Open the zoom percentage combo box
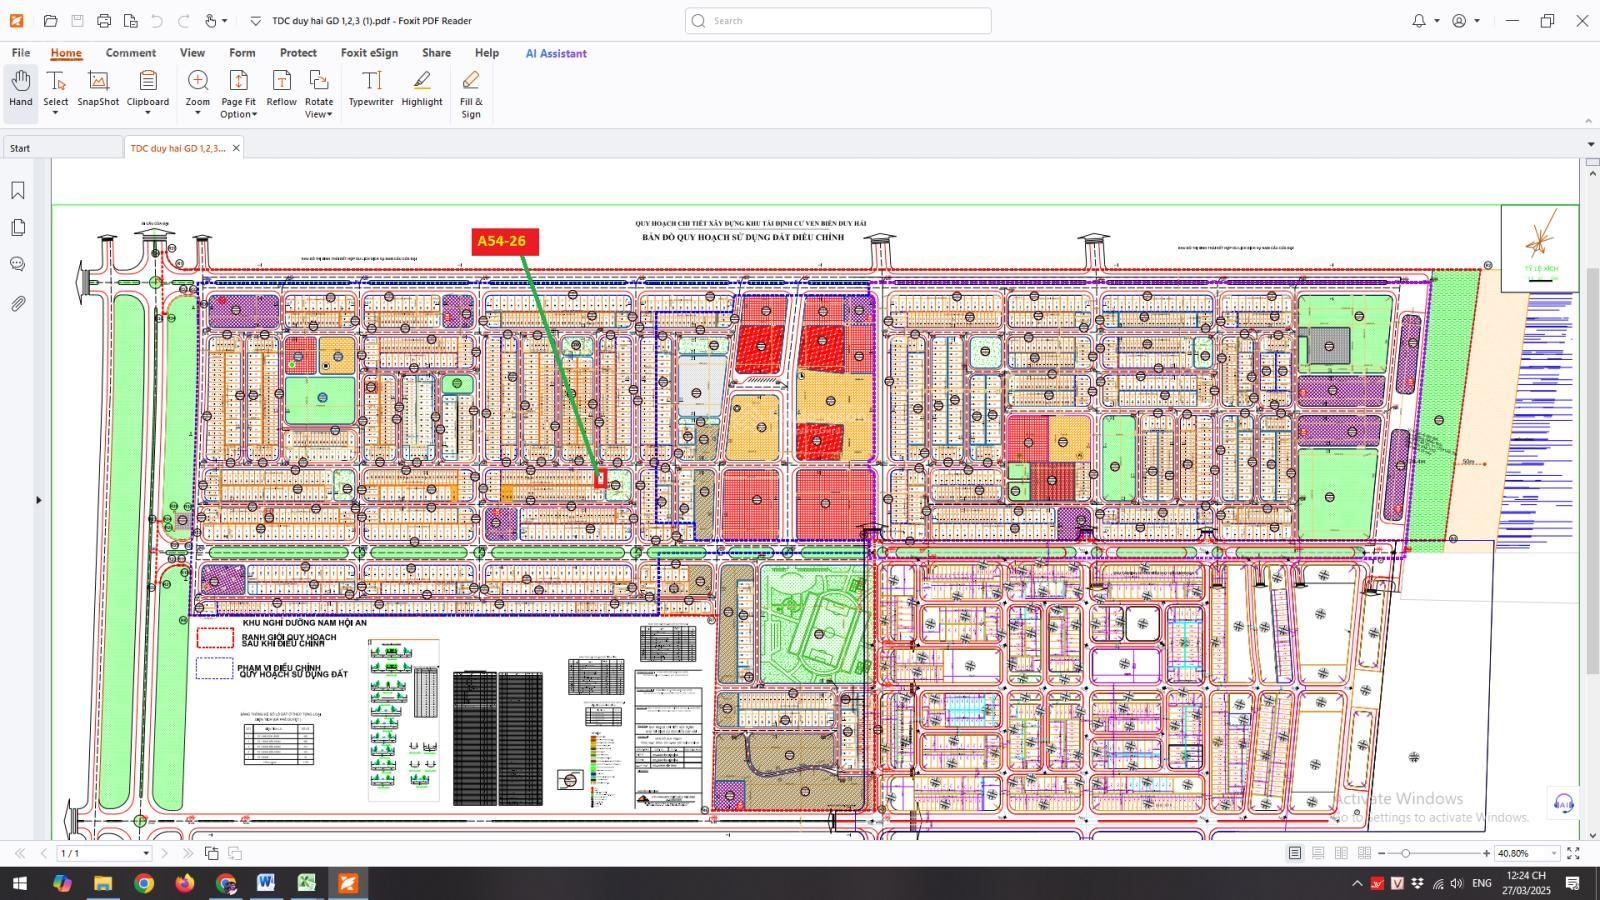1600x900 pixels. pyautogui.click(x=1553, y=853)
